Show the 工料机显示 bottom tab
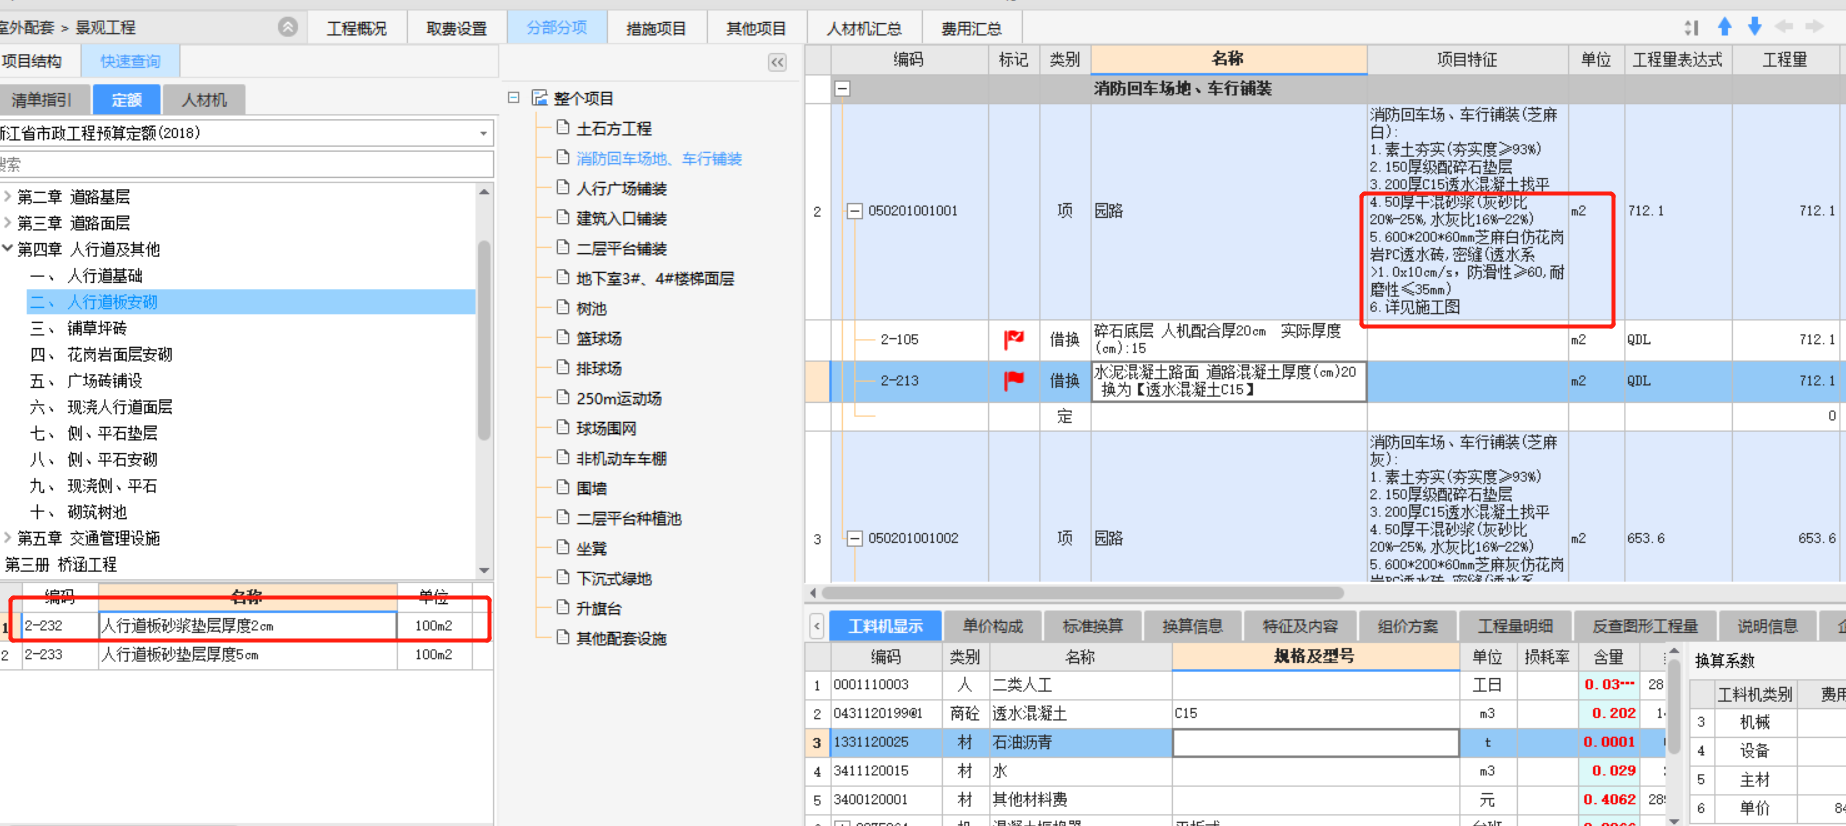This screenshot has width=1846, height=826. click(886, 626)
